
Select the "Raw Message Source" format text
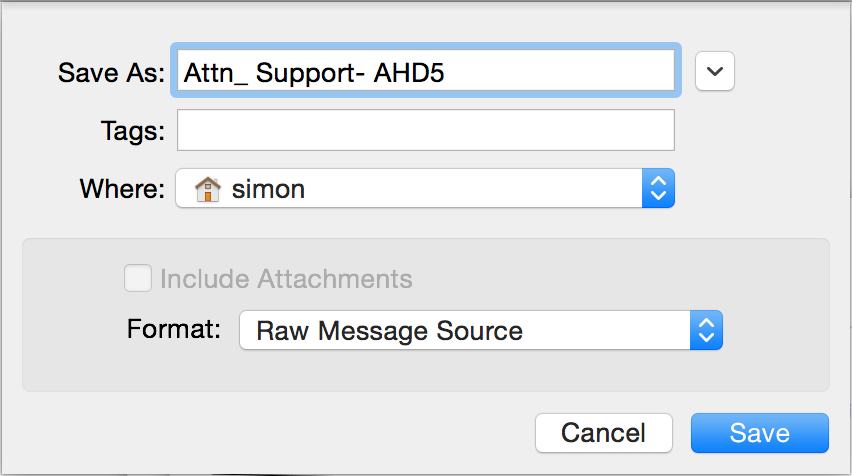click(x=389, y=330)
